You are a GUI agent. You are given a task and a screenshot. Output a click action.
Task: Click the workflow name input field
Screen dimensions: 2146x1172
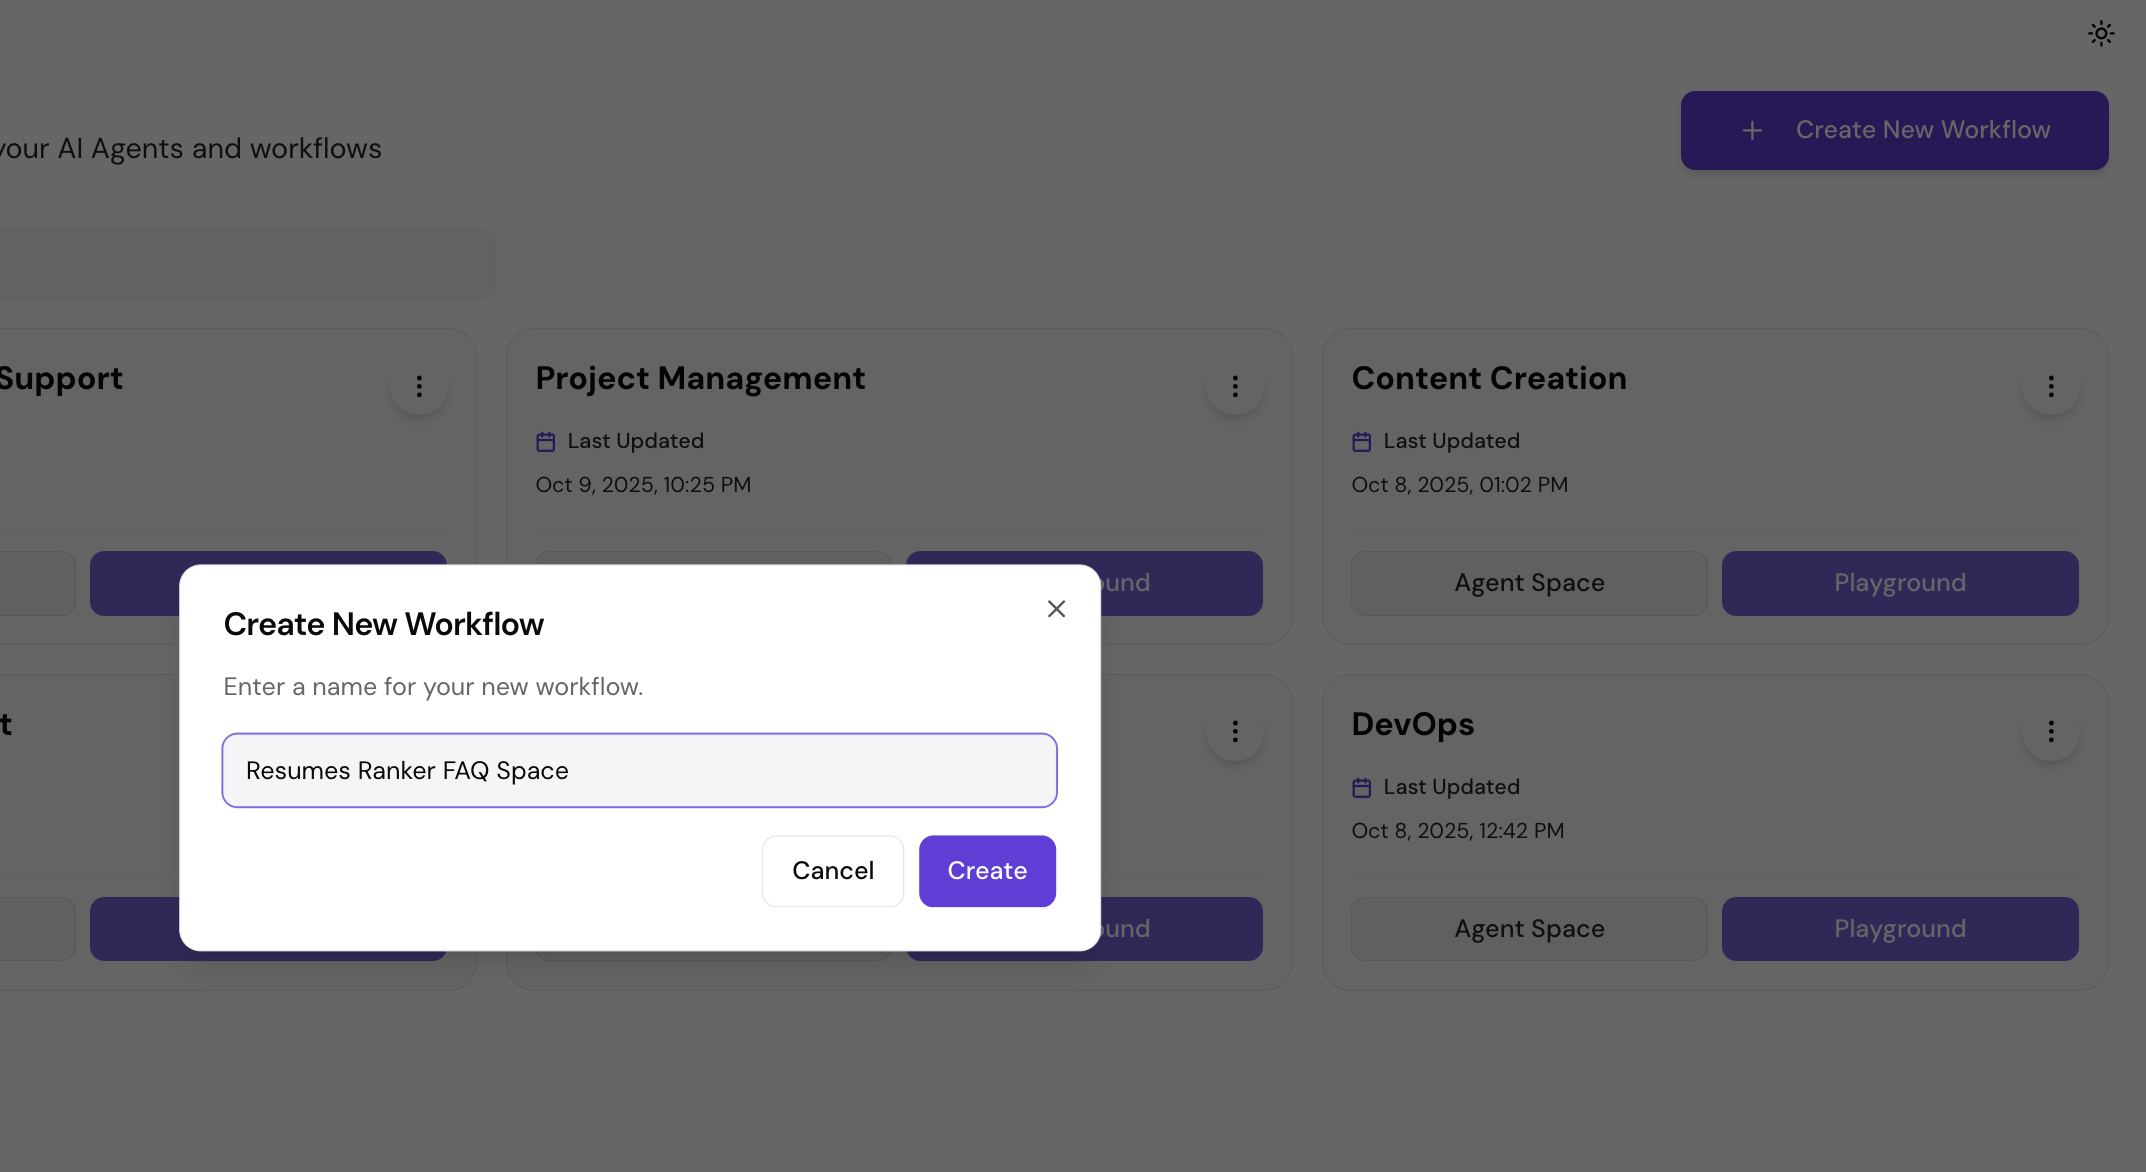click(x=639, y=770)
